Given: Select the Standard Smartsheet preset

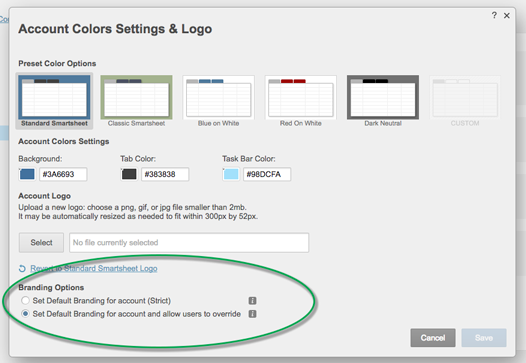Looking at the screenshot, I should click(x=54, y=101).
